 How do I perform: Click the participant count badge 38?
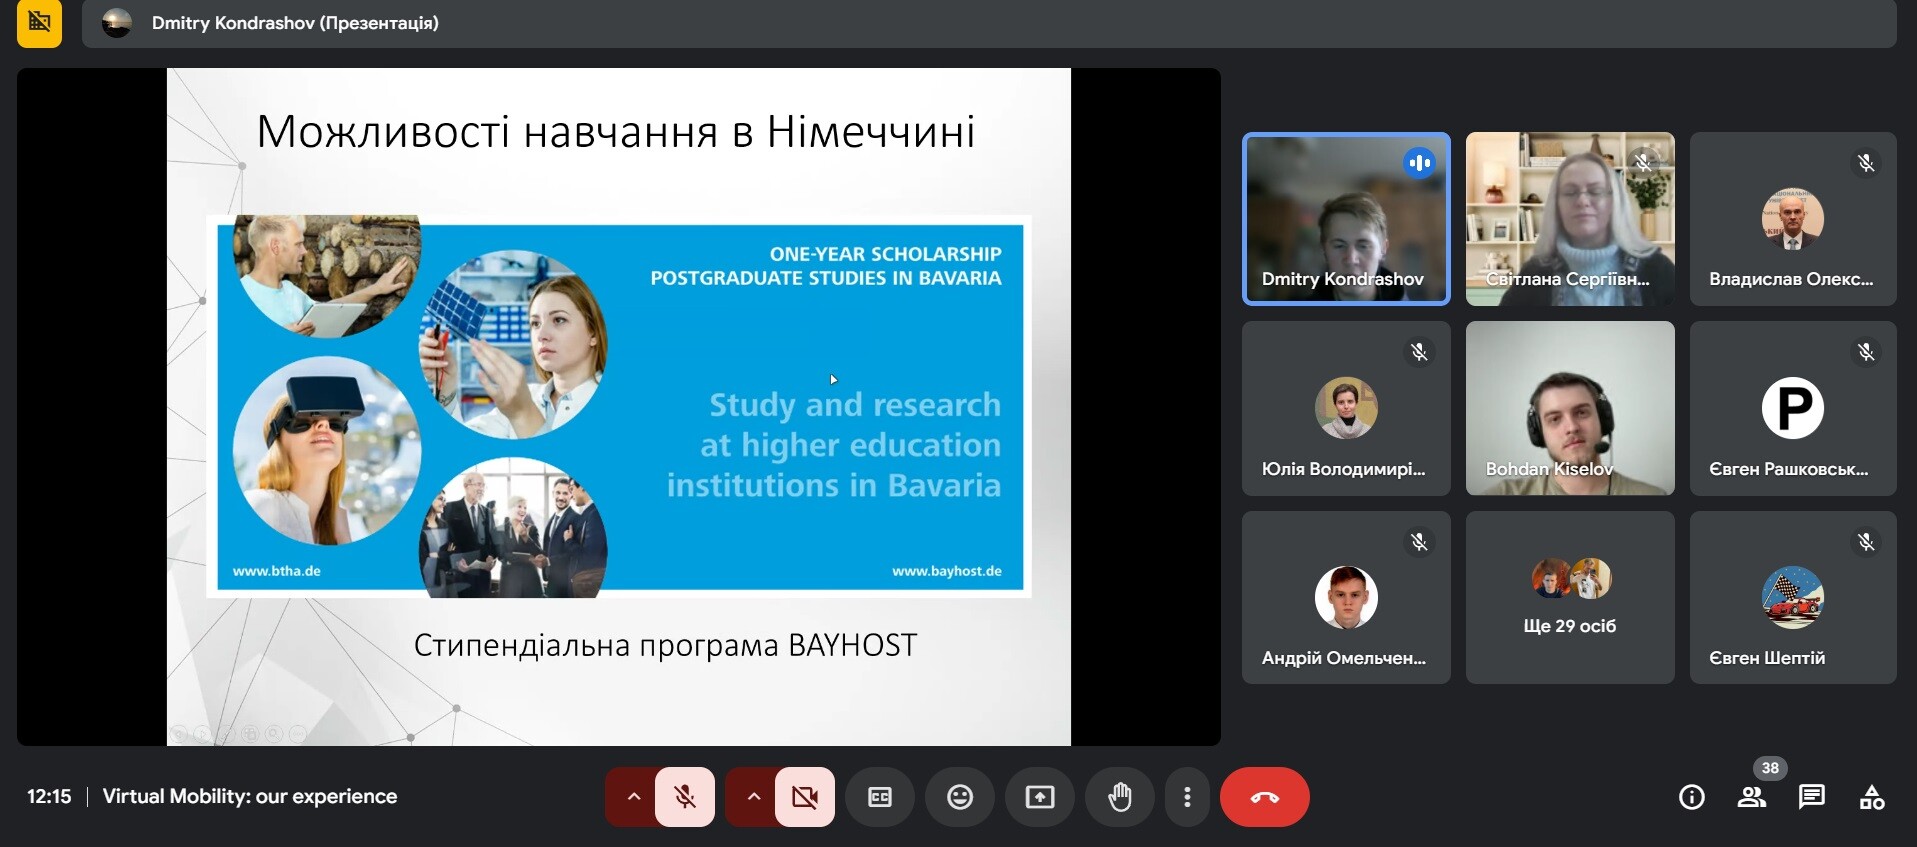(x=1770, y=768)
